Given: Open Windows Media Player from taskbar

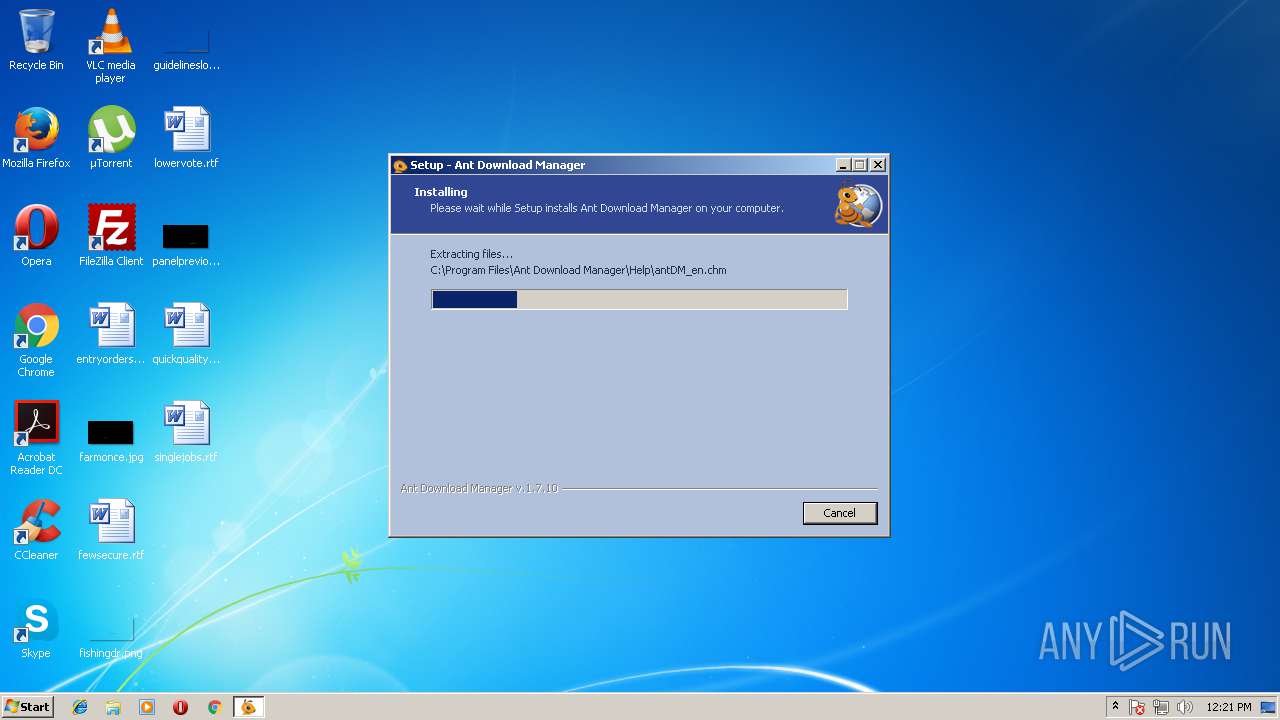Looking at the screenshot, I should (147, 707).
